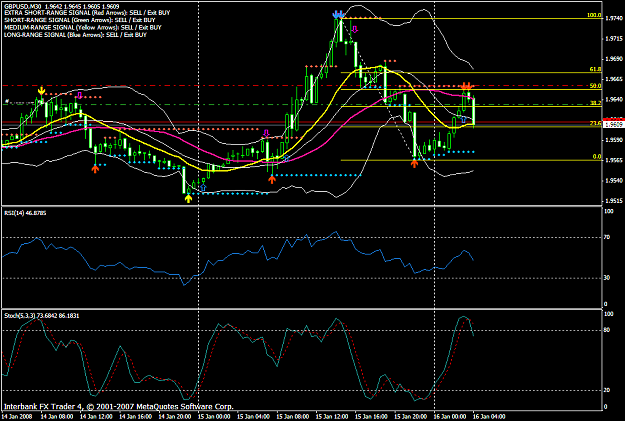
Task: Click the magenta down arrow right of the yellow down arrow
Action: click(79, 95)
